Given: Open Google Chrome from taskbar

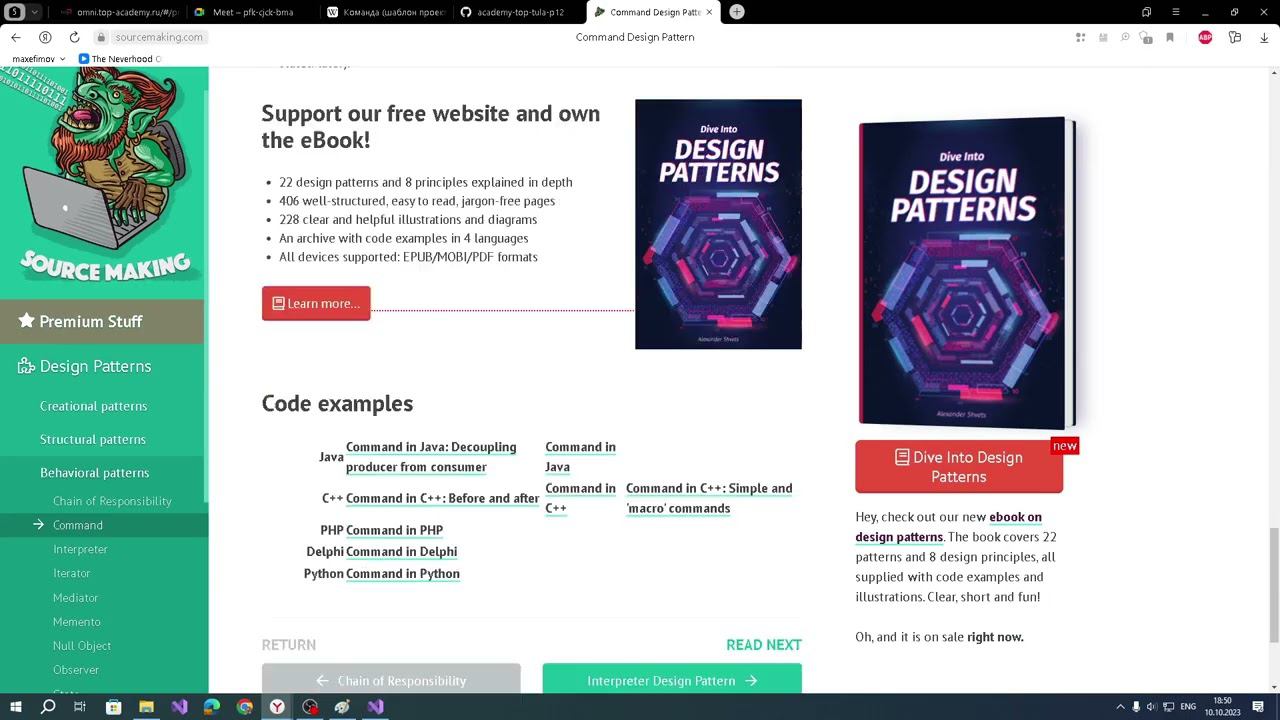Looking at the screenshot, I should click(x=244, y=707).
